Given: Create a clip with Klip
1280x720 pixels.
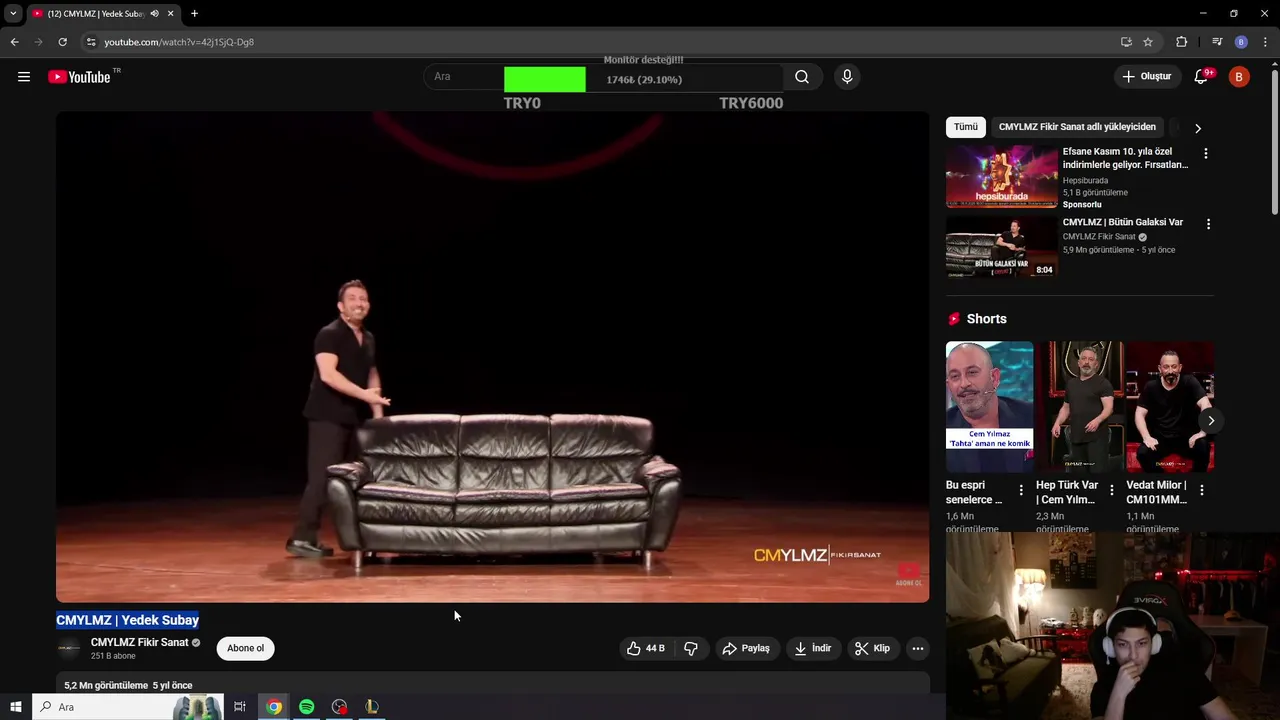Looking at the screenshot, I should (x=872, y=648).
